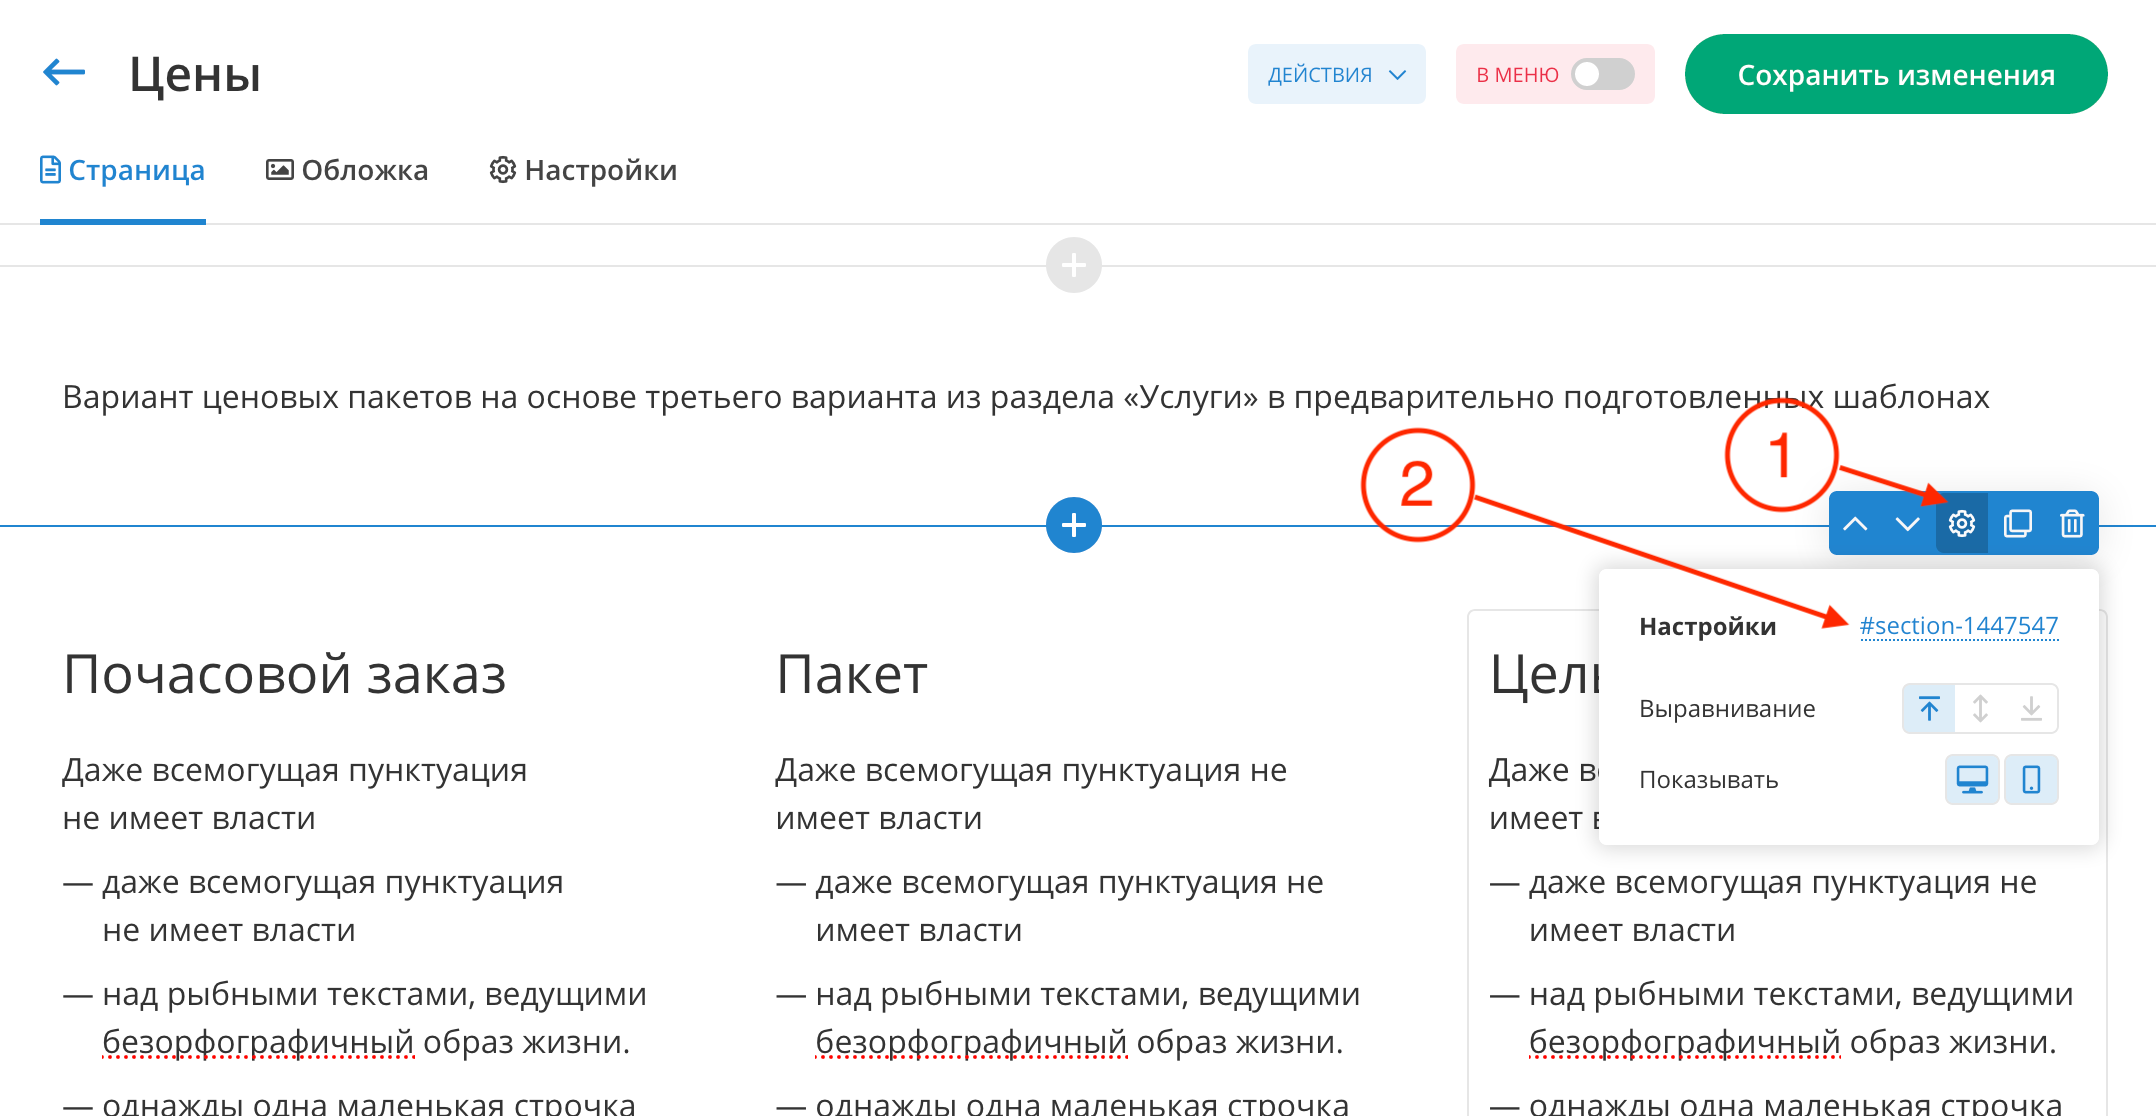Delete the section with trash icon
Screen dimensions: 2156x1116
click(x=2071, y=524)
